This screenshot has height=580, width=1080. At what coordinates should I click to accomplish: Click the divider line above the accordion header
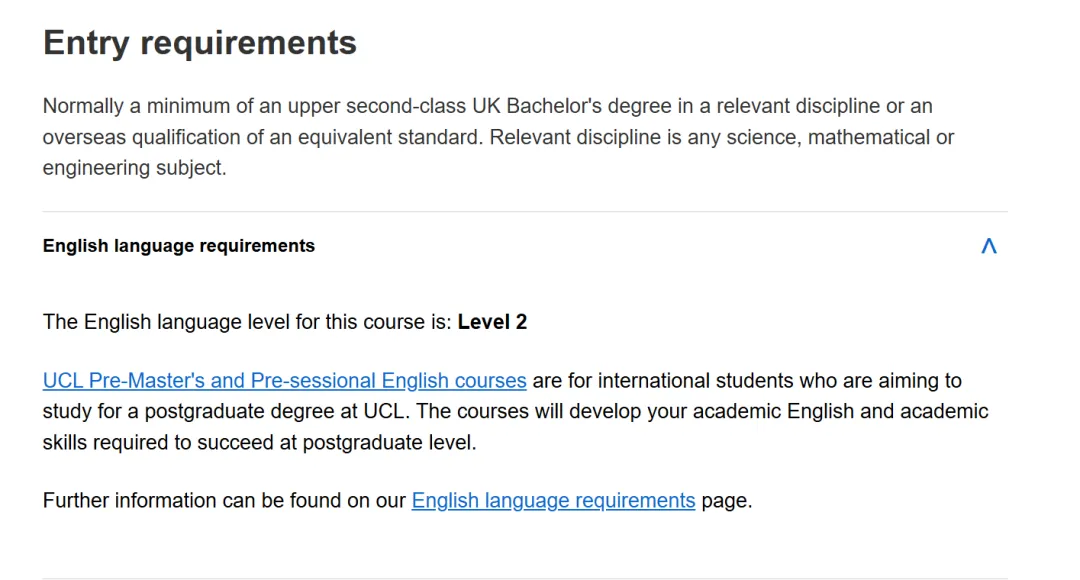(x=525, y=212)
